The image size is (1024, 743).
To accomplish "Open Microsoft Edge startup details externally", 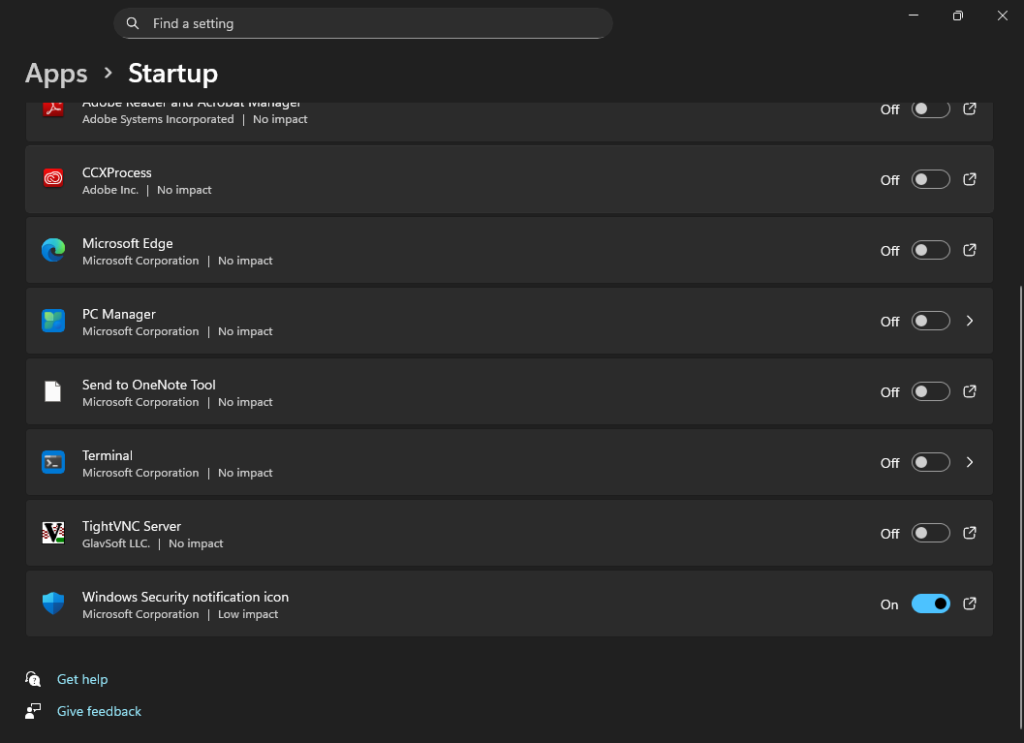I will (969, 250).
